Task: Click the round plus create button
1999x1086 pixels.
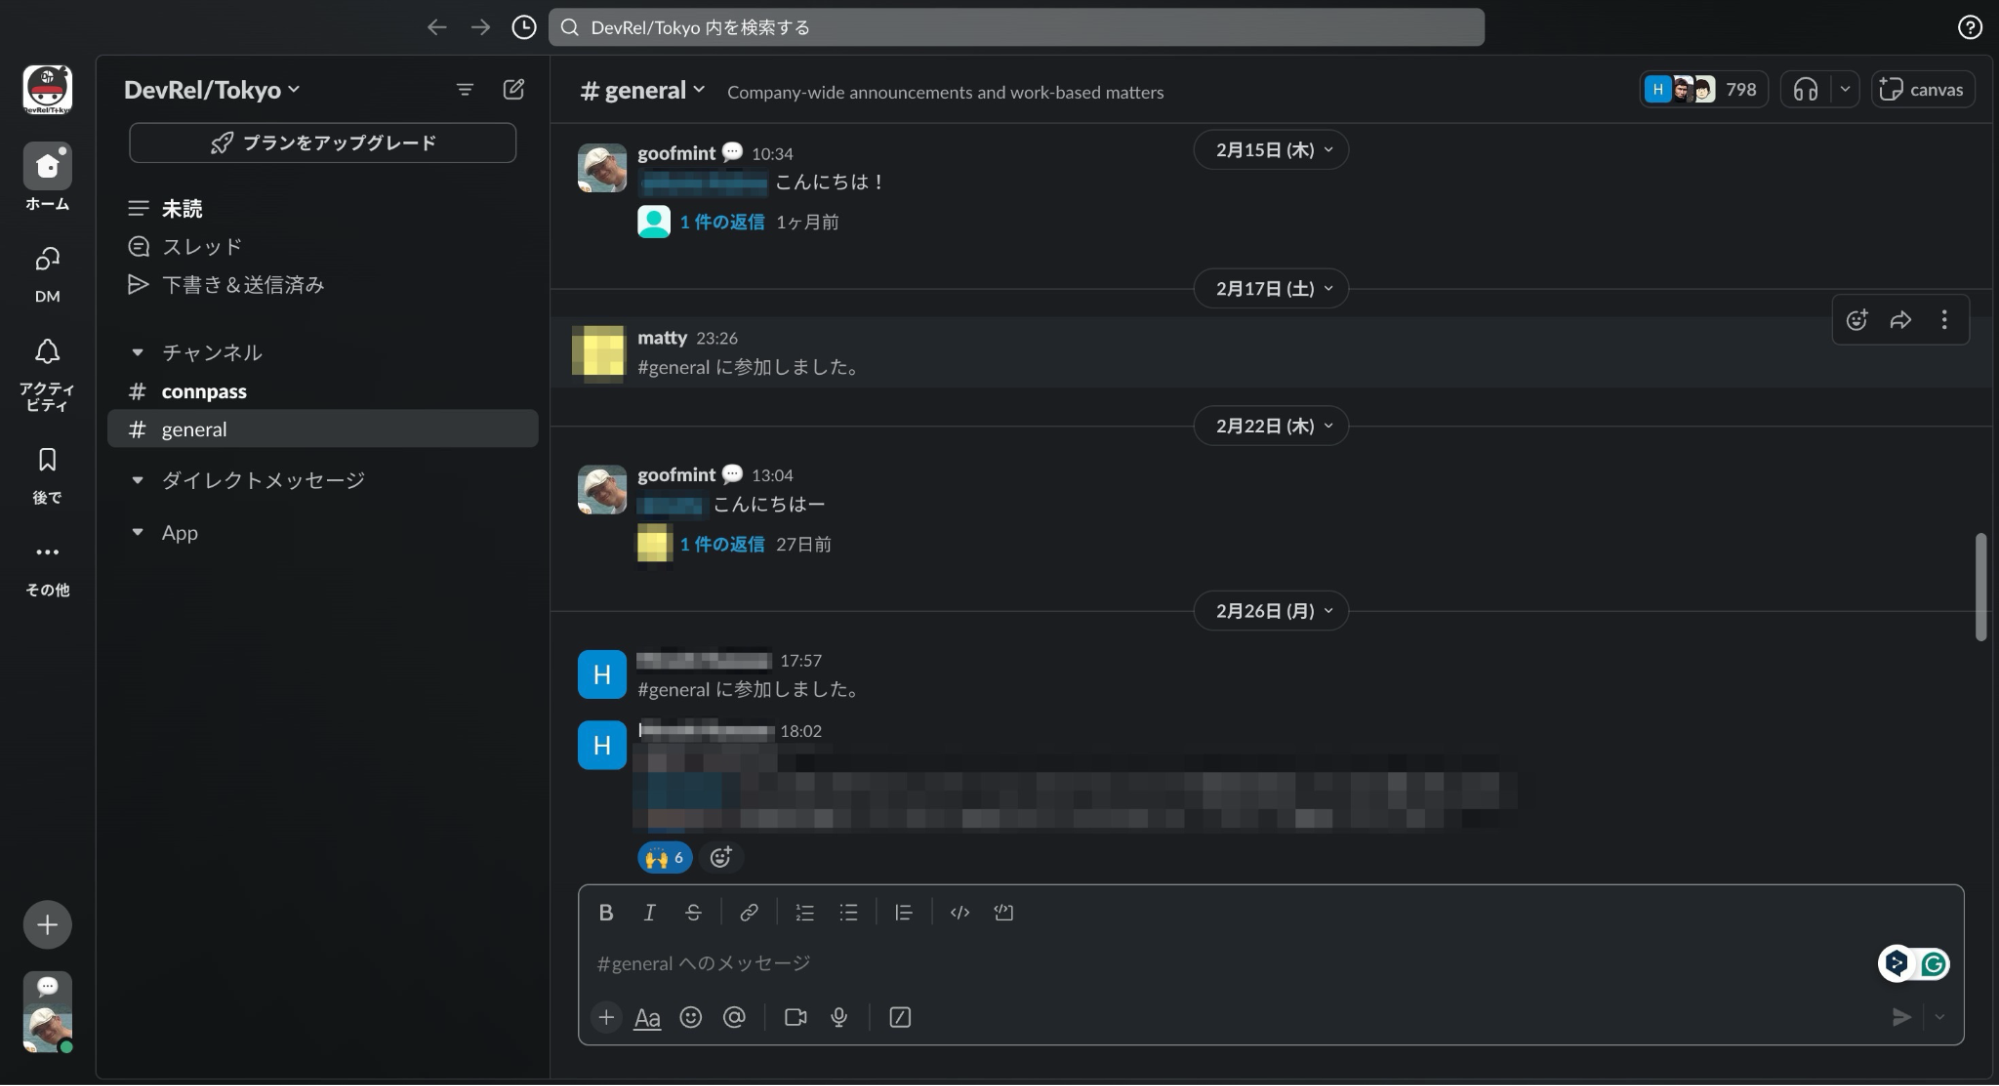Action: coord(47,924)
